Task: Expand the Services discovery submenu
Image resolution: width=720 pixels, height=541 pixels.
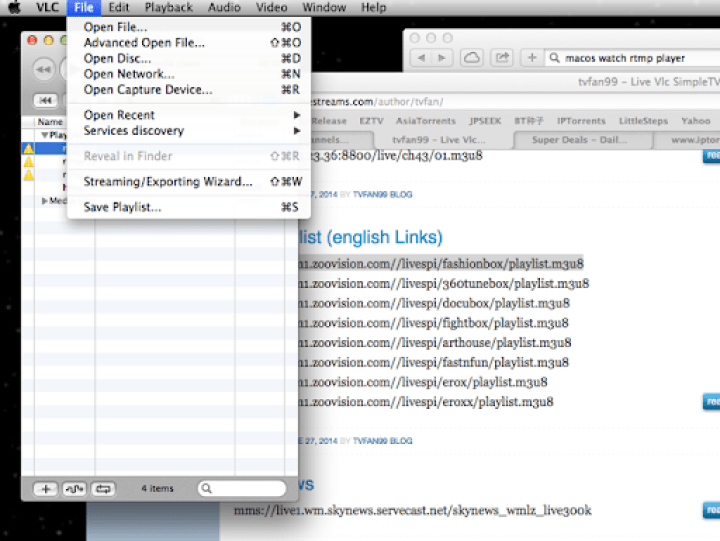Action: click(189, 130)
